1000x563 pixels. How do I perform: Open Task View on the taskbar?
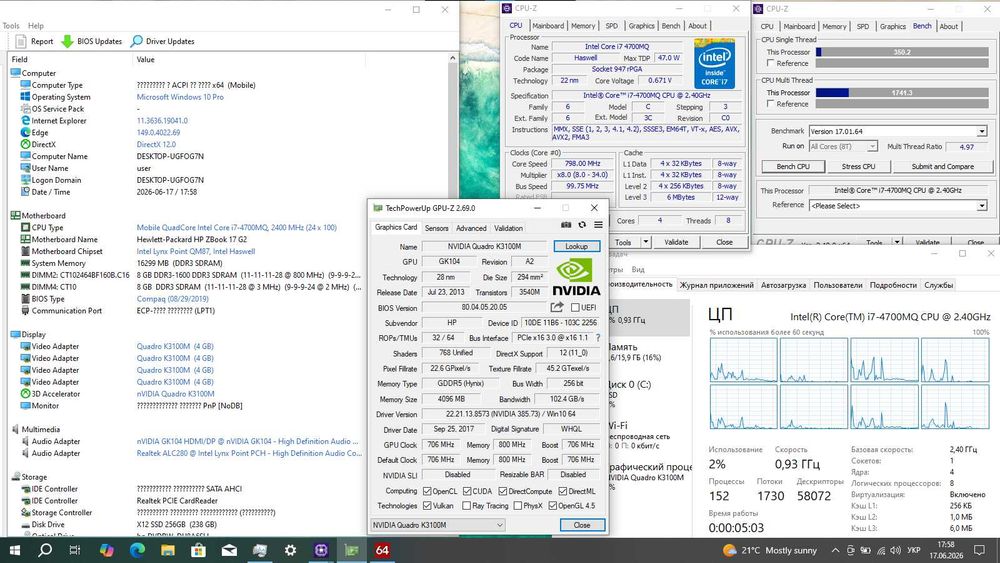[75, 550]
